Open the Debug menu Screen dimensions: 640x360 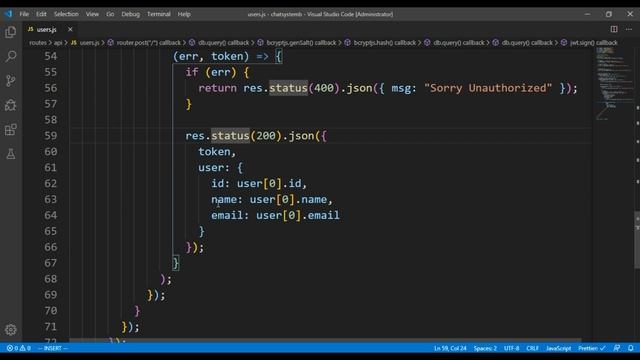(131, 14)
